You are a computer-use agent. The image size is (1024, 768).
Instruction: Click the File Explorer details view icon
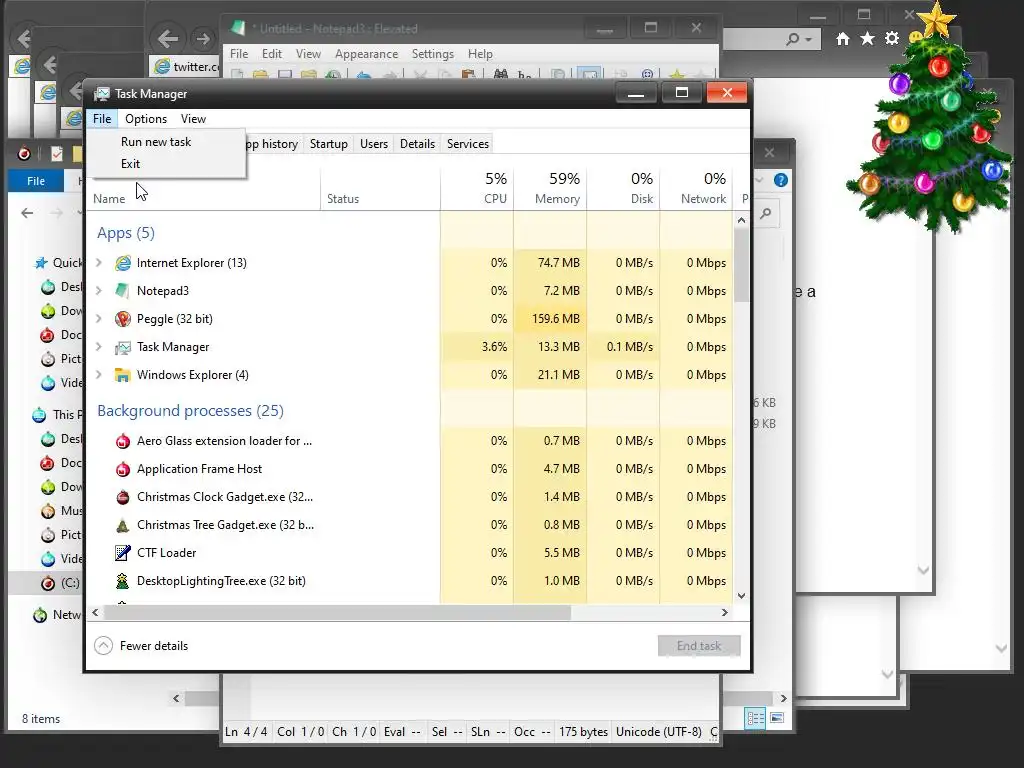756,718
